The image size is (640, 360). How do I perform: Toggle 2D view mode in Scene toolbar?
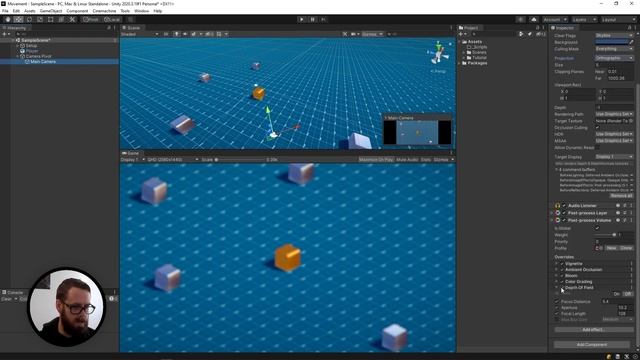[x=166, y=34]
